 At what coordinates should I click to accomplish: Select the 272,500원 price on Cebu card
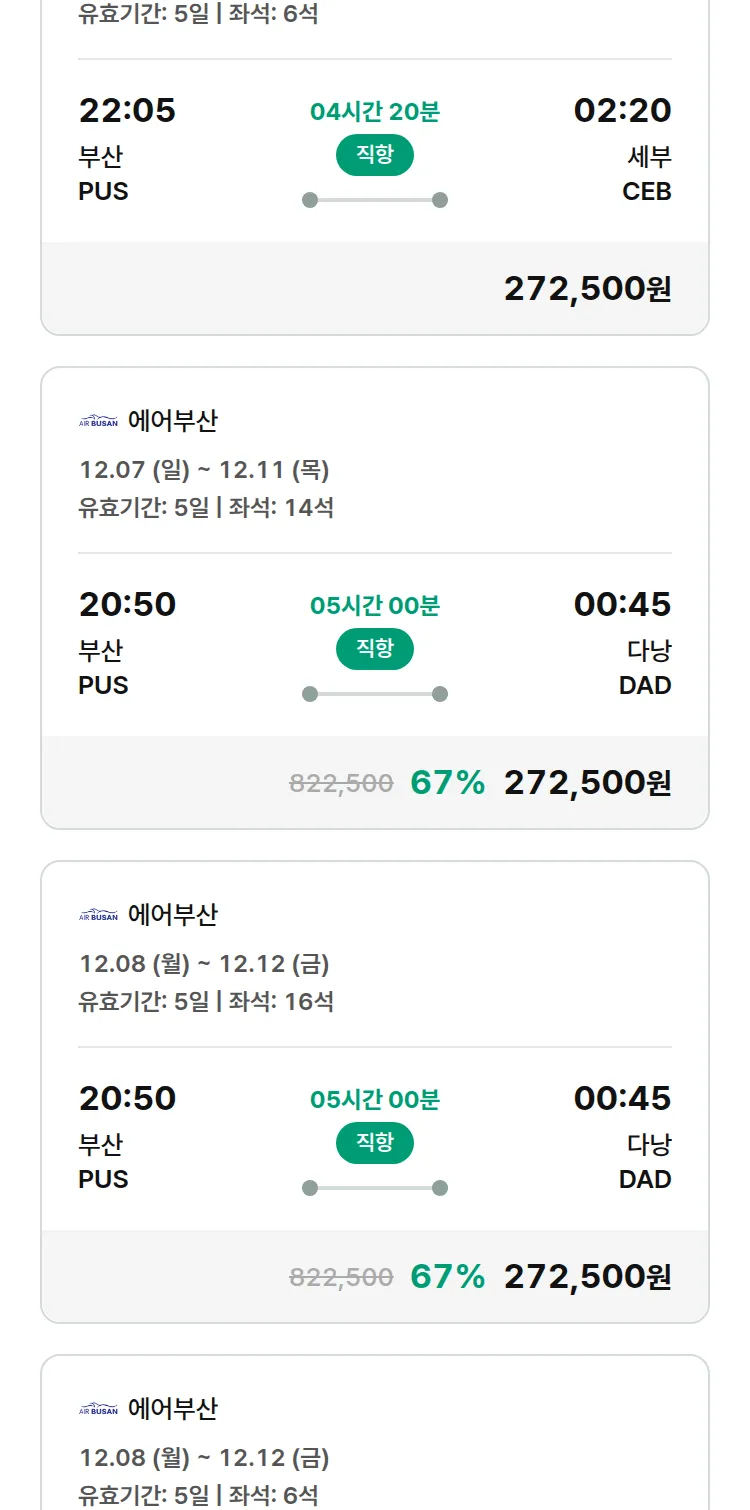(x=587, y=289)
